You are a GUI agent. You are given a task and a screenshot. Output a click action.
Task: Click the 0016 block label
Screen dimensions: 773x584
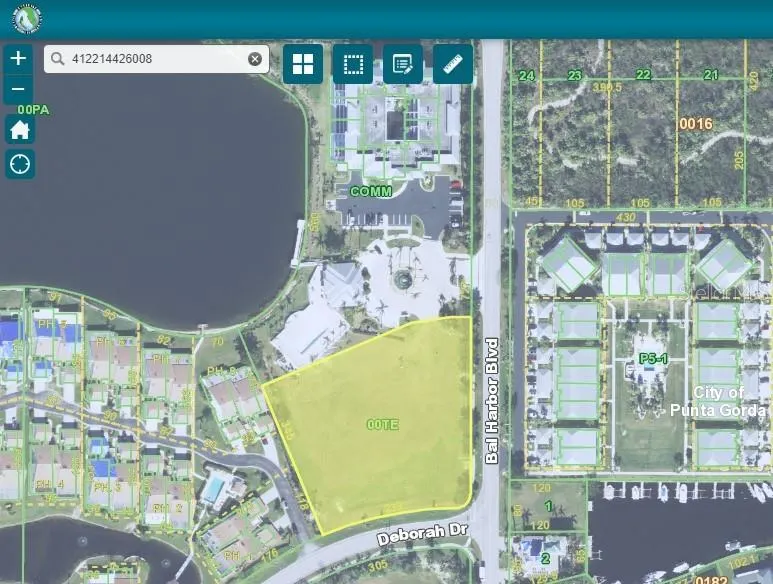695,124
